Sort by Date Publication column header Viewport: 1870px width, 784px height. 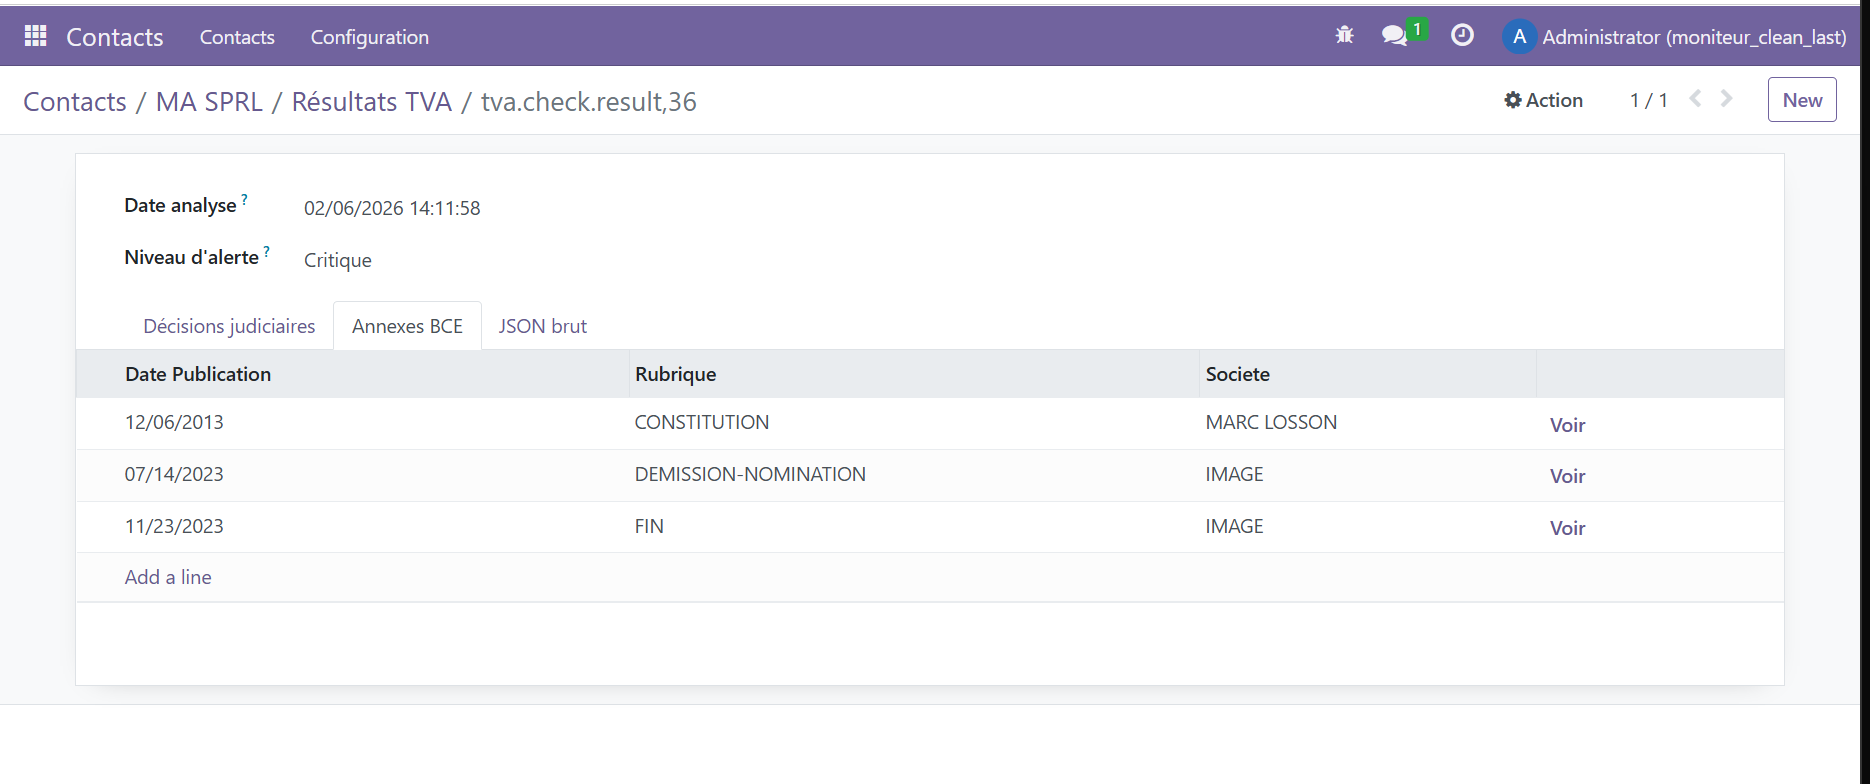pos(352,374)
